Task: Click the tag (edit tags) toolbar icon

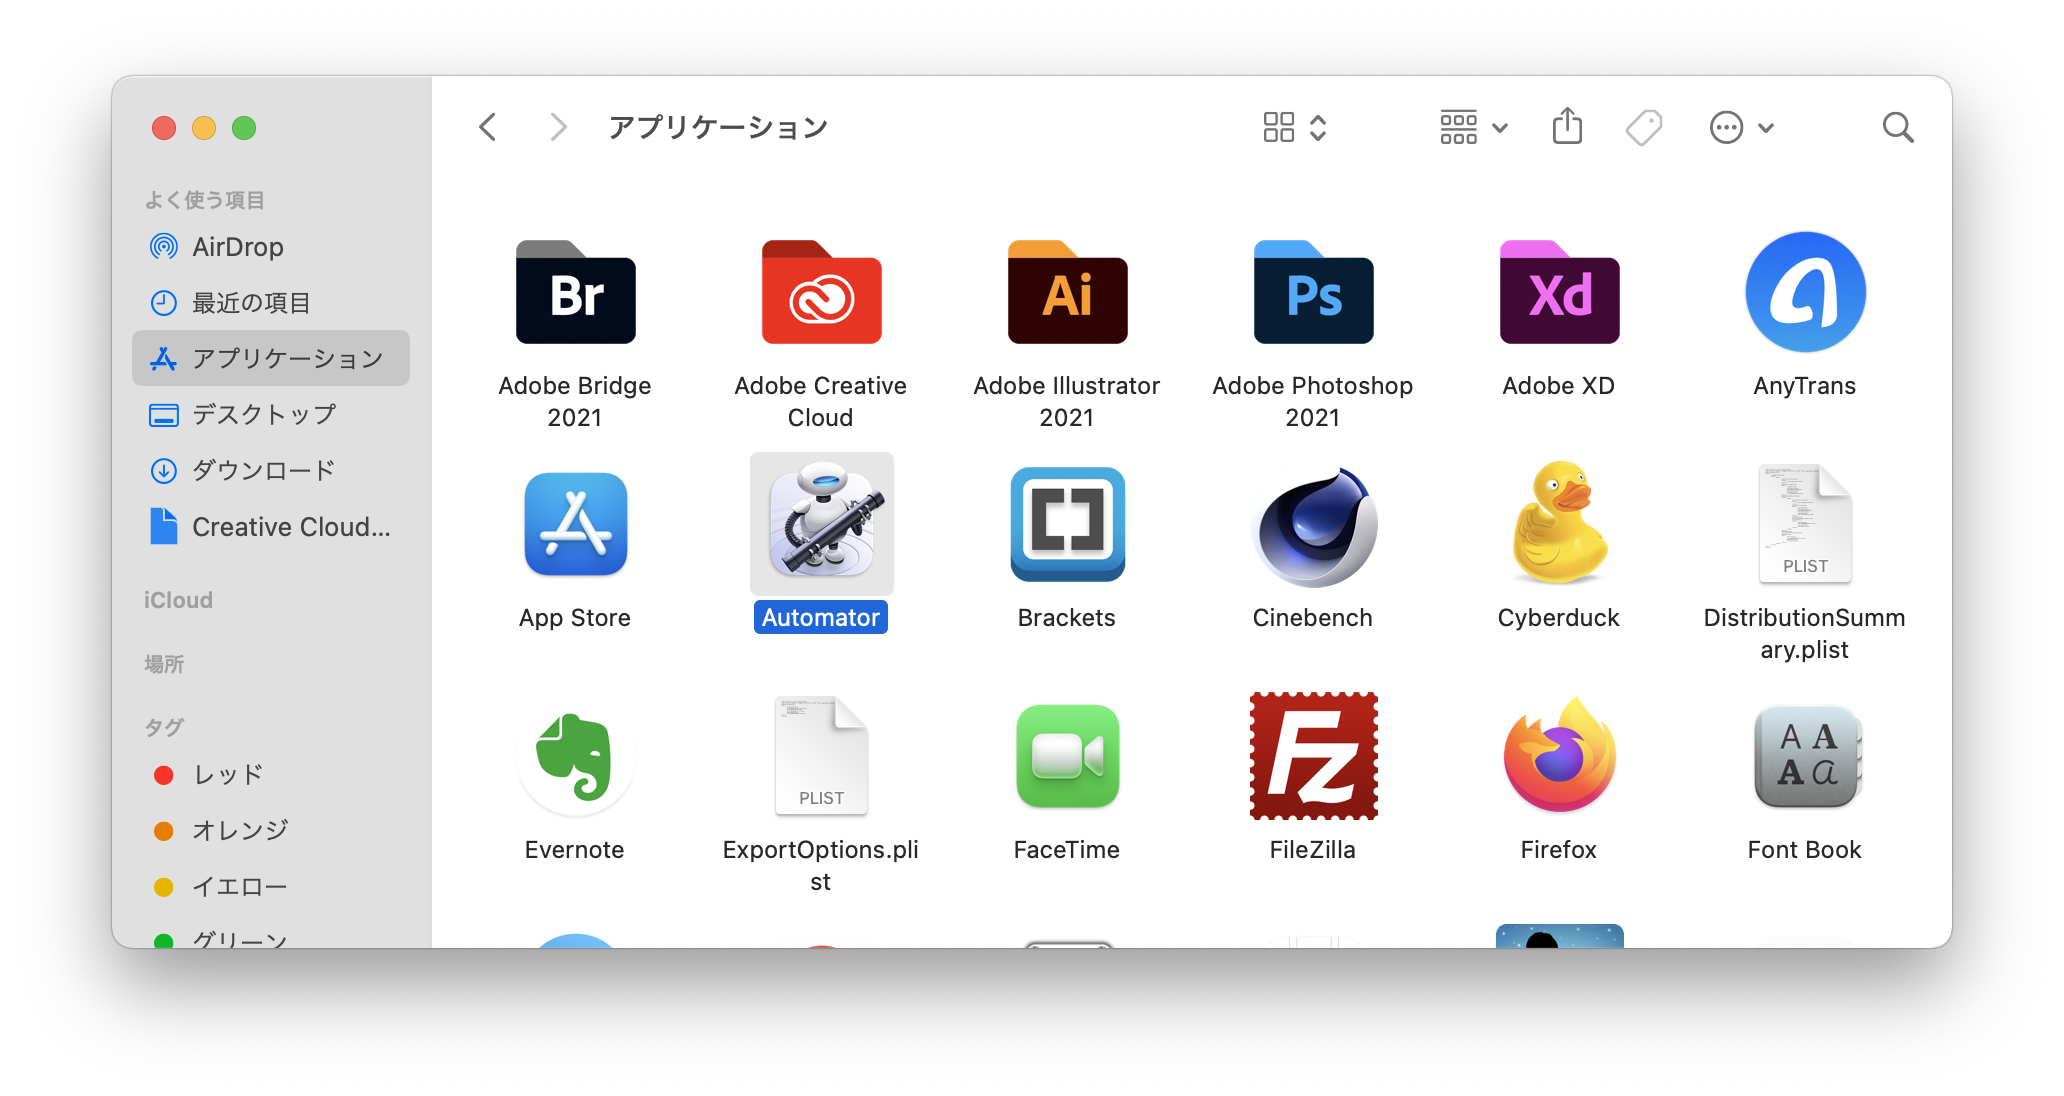Action: point(1643,128)
